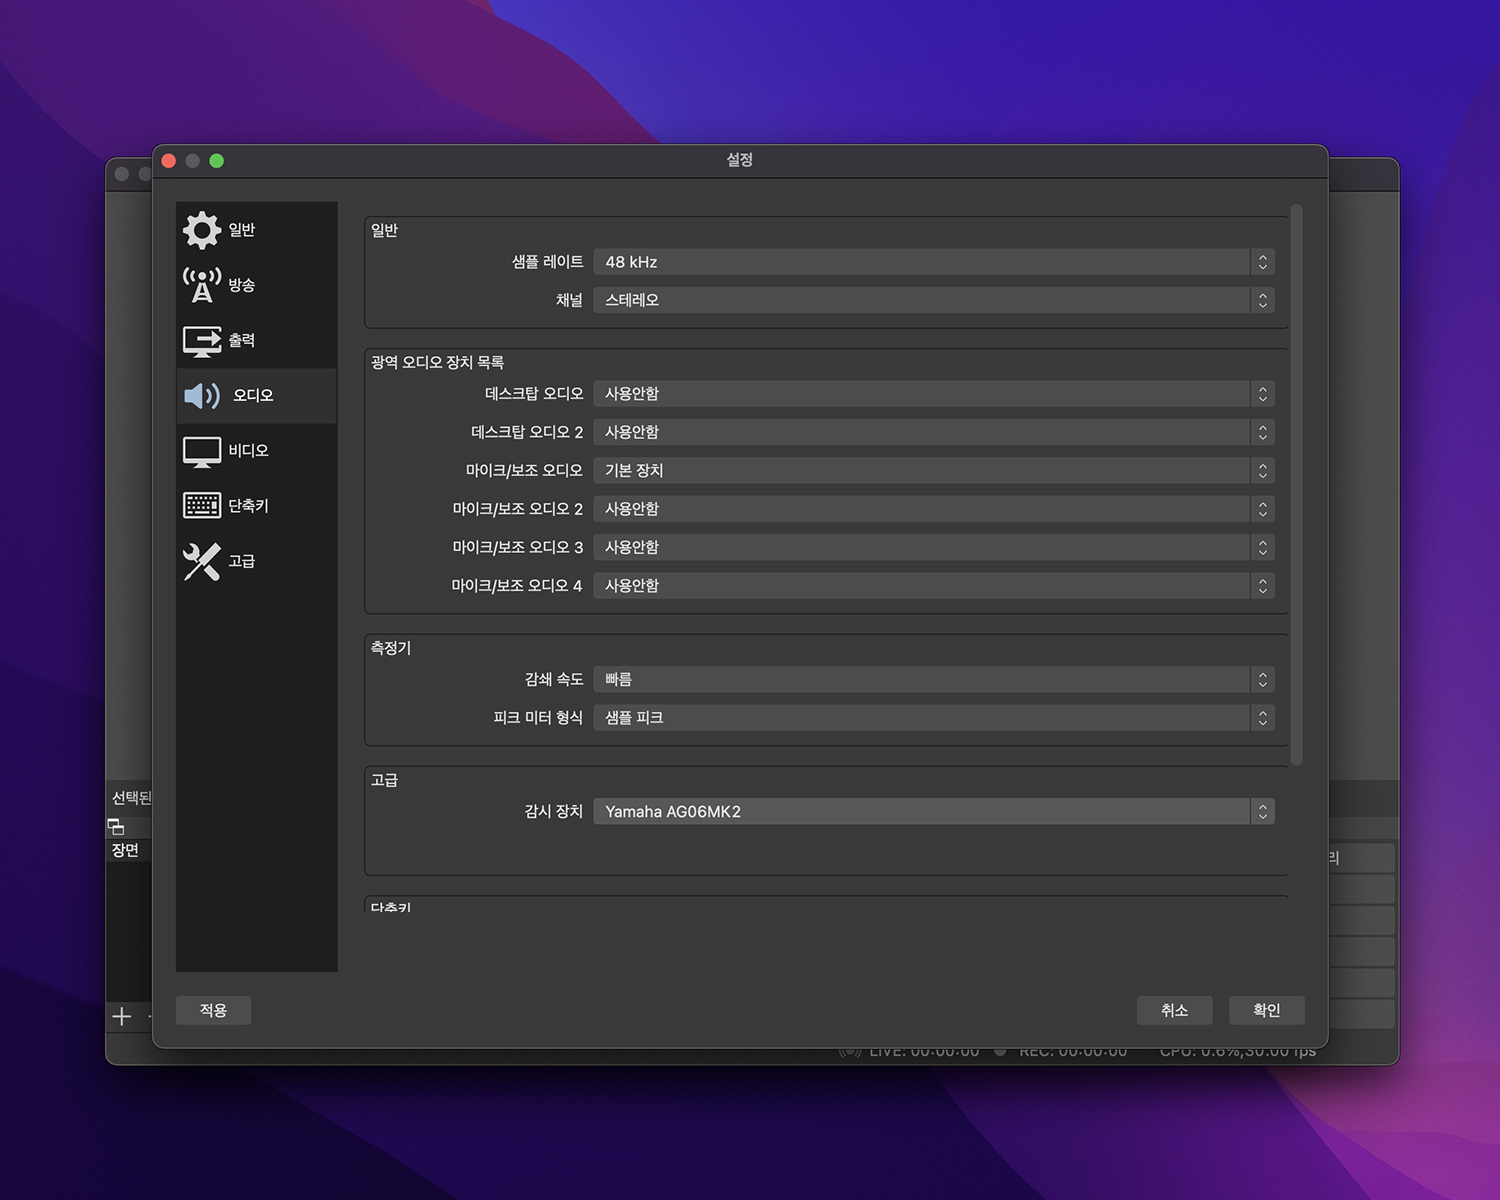This screenshot has width=1500, height=1200.
Task: Open the Video monitor icon section
Action: click(202, 451)
